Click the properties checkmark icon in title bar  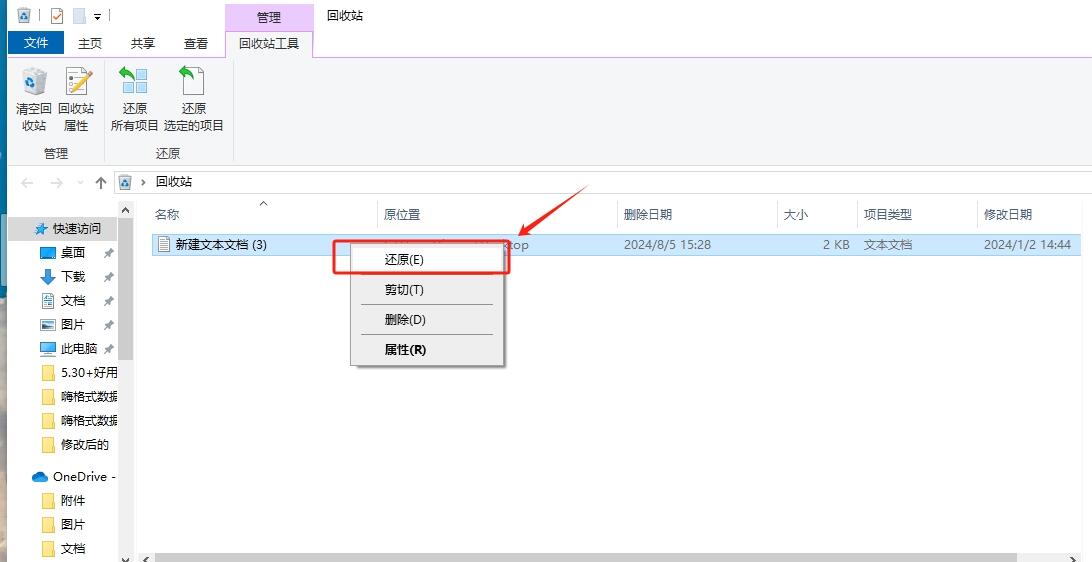(57, 15)
